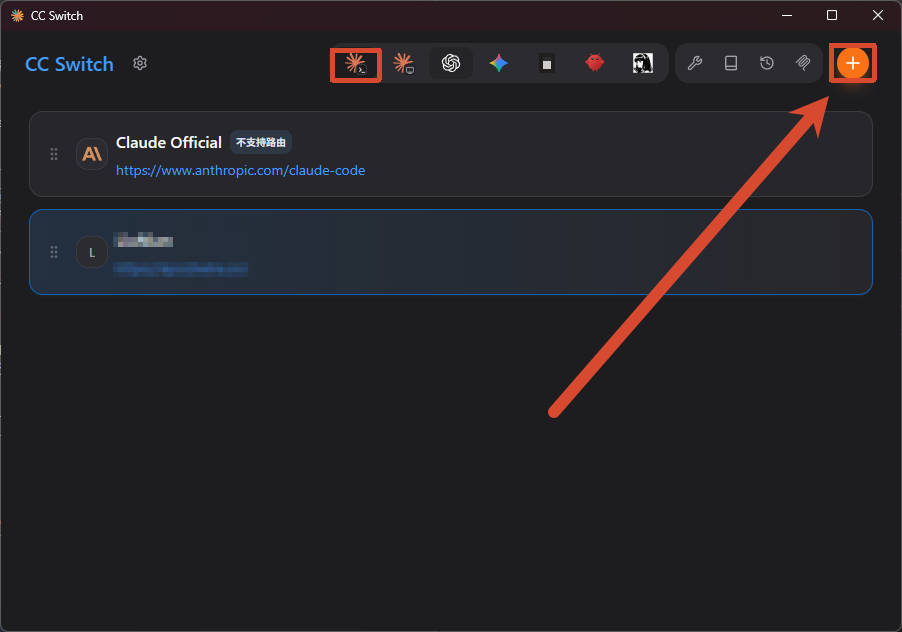The height and width of the screenshot is (632, 902).
Task: Click the 不支持路由 badge
Action: (x=261, y=143)
